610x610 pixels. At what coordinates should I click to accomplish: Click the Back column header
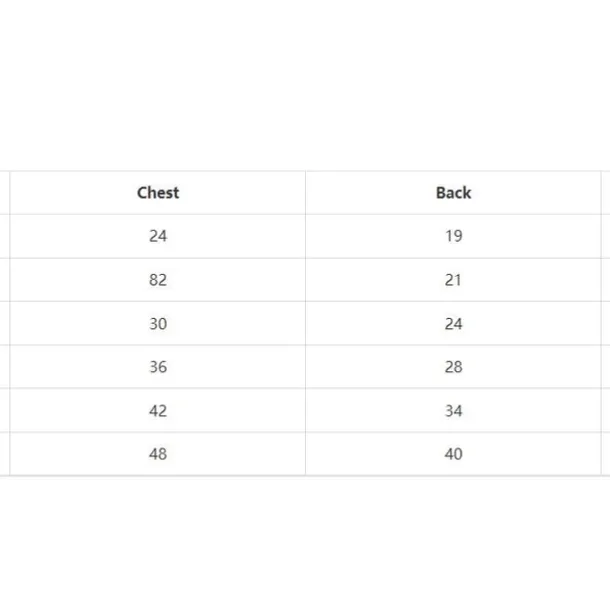[453, 193]
